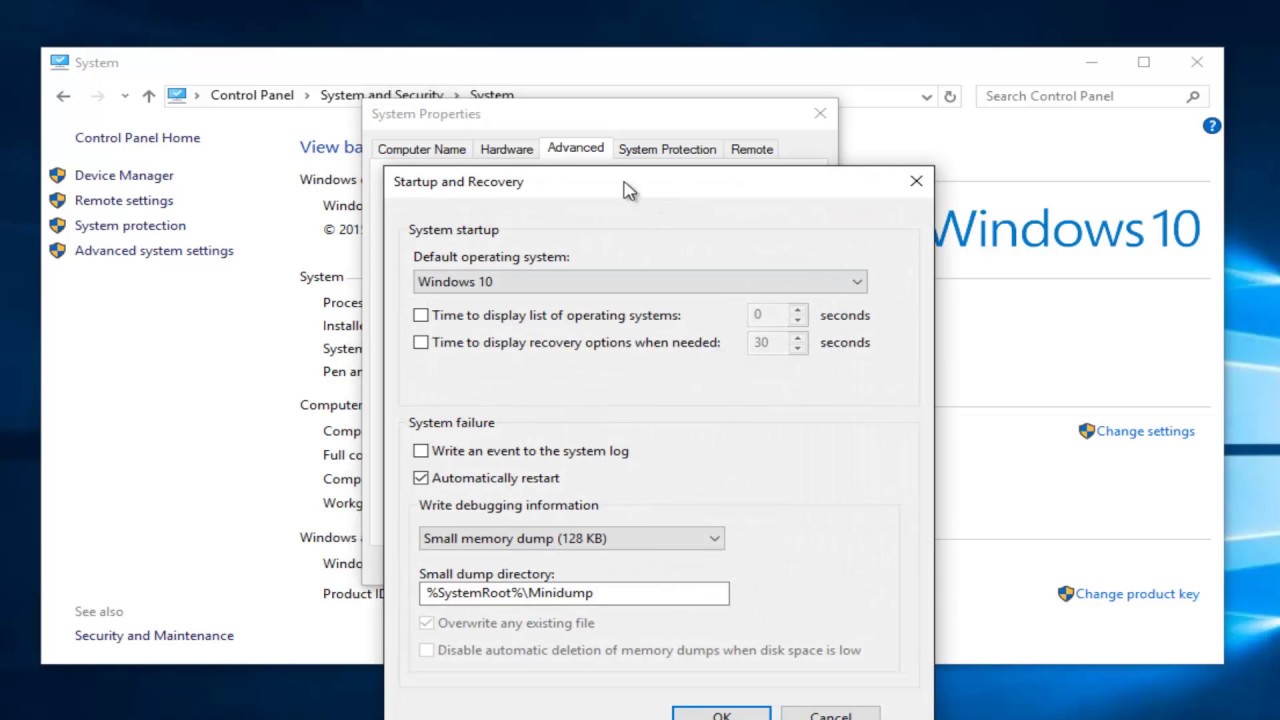
Task: Click the operating systems seconds value field
Action: 767,315
